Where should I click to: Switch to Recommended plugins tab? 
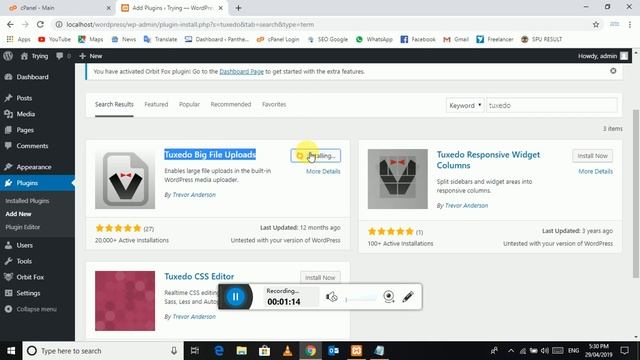231,104
